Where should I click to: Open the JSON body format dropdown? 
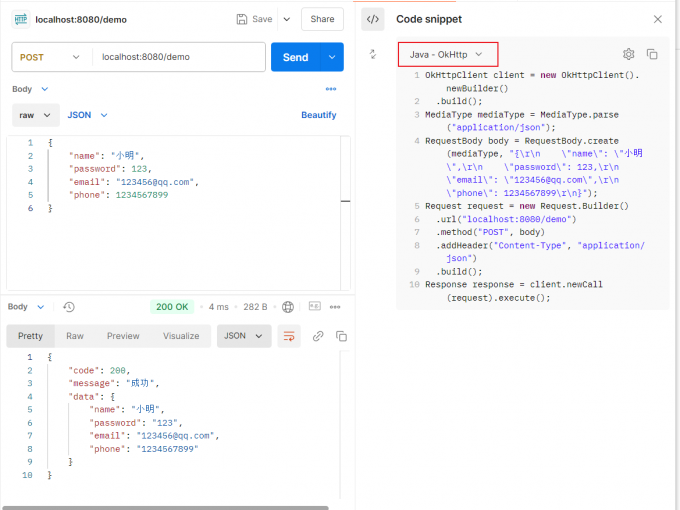click(87, 115)
